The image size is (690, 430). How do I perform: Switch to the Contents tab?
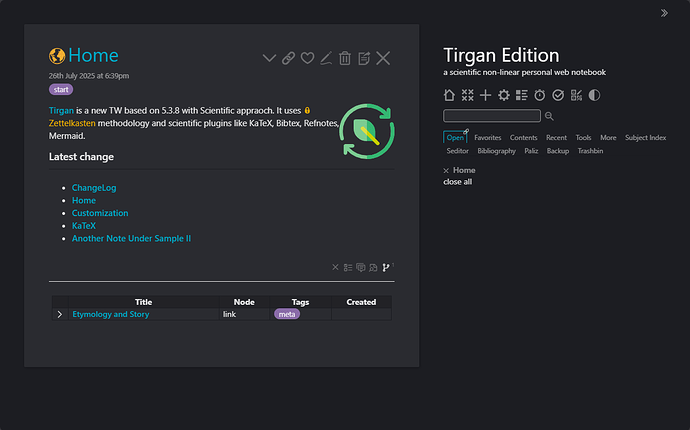click(524, 138)
